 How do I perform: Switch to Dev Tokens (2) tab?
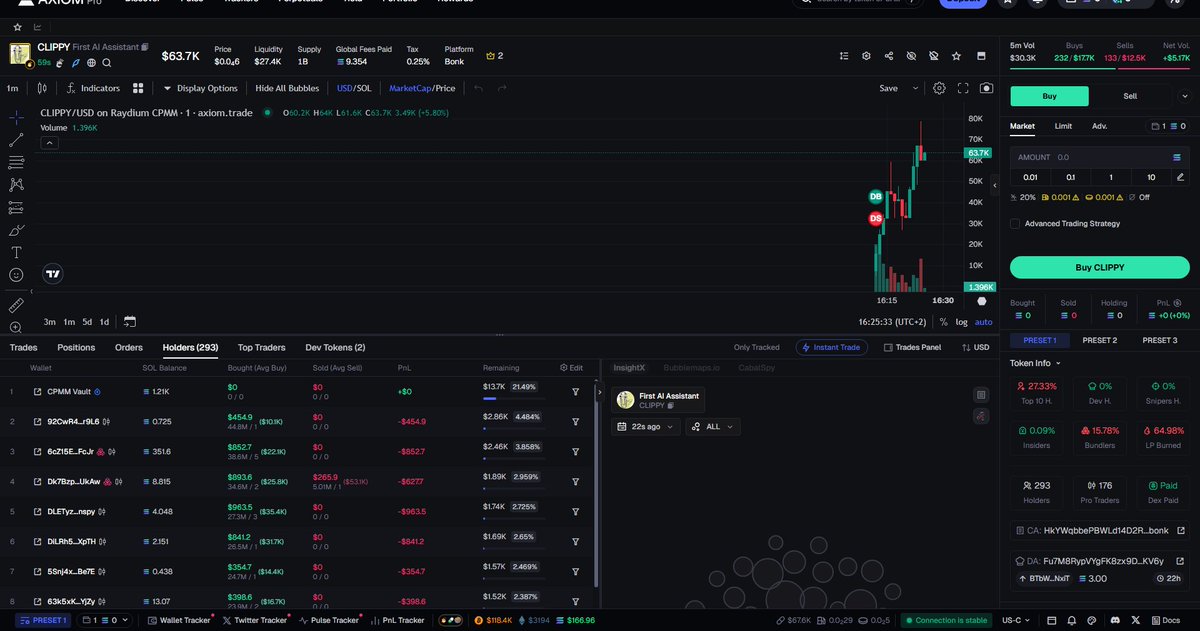click(x=335, y=347)
